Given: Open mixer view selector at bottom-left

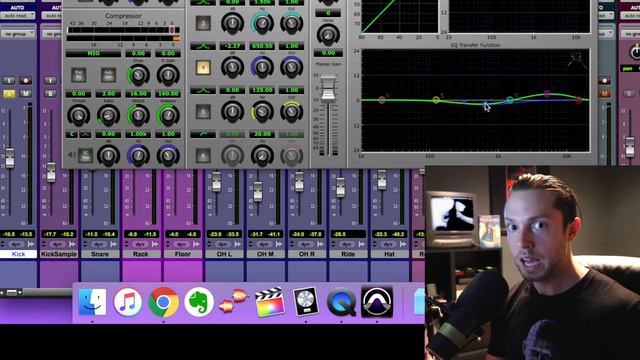Looking at the screenshot, I should 14,292.
